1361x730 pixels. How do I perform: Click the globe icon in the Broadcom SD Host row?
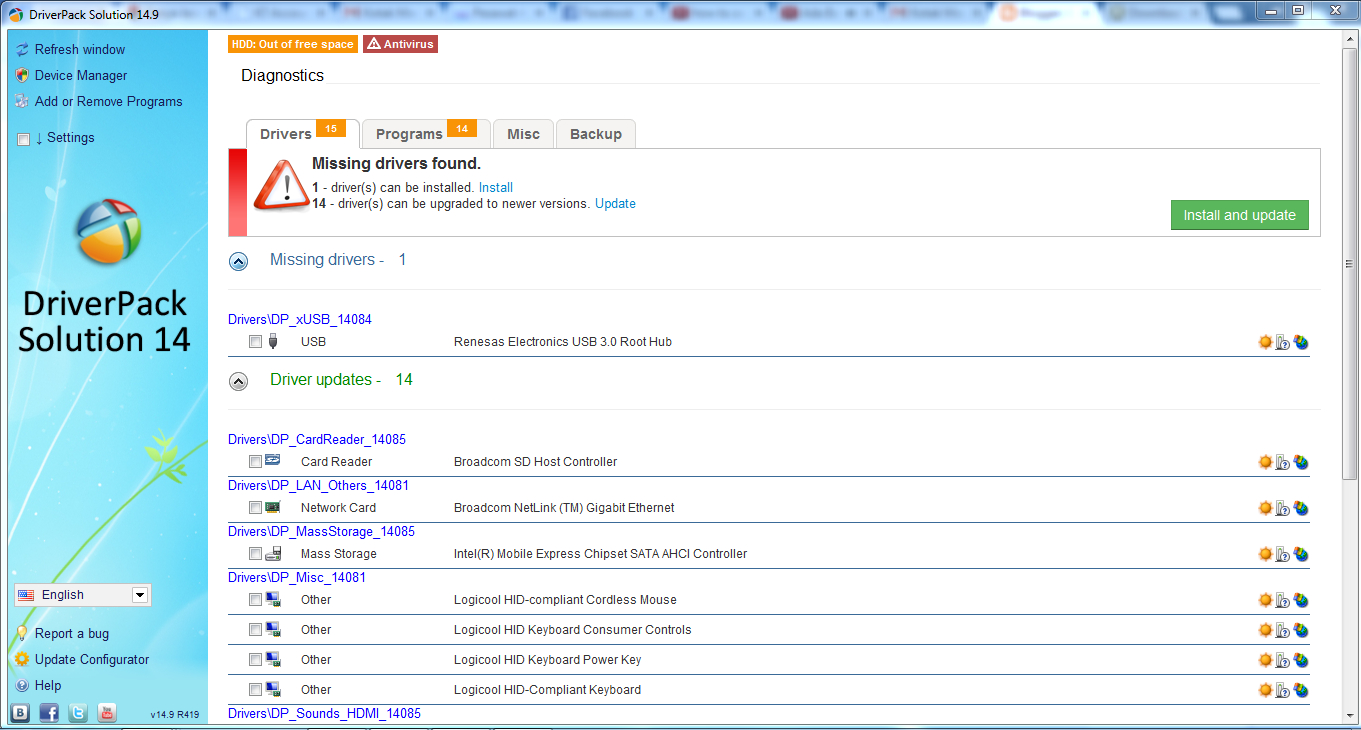pyautogui.click(x=1301, y=462)
